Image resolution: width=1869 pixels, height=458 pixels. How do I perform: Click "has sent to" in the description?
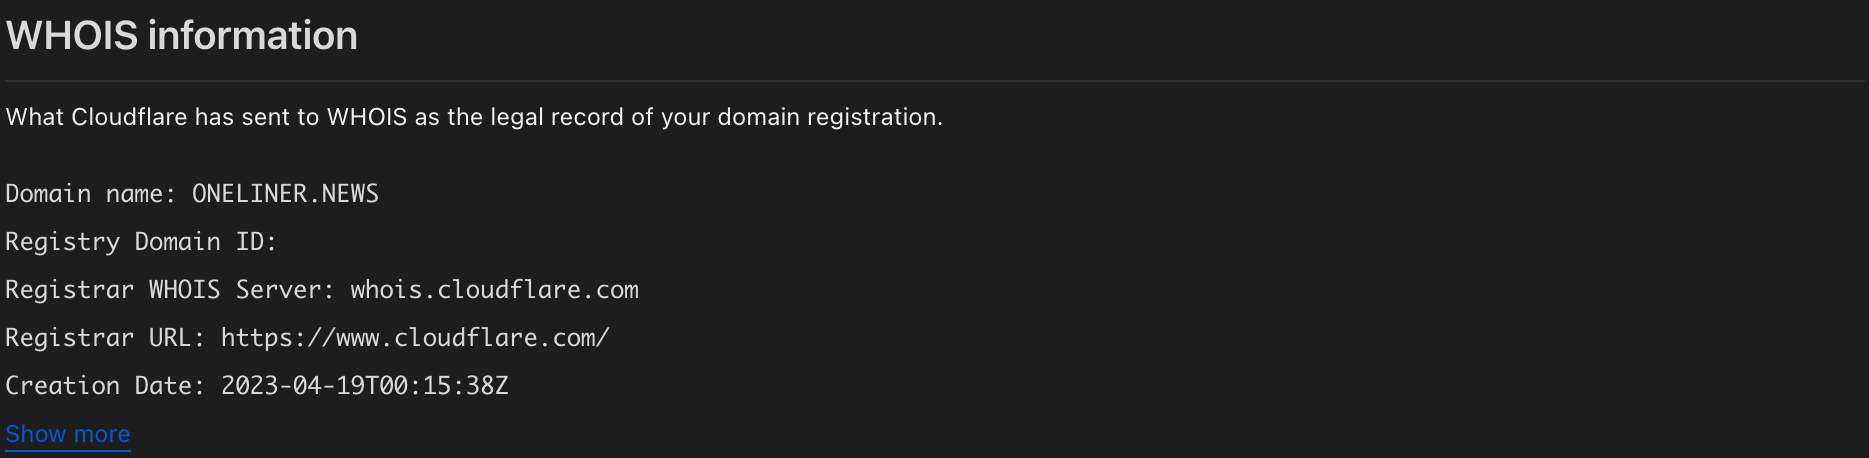(257, 117)
